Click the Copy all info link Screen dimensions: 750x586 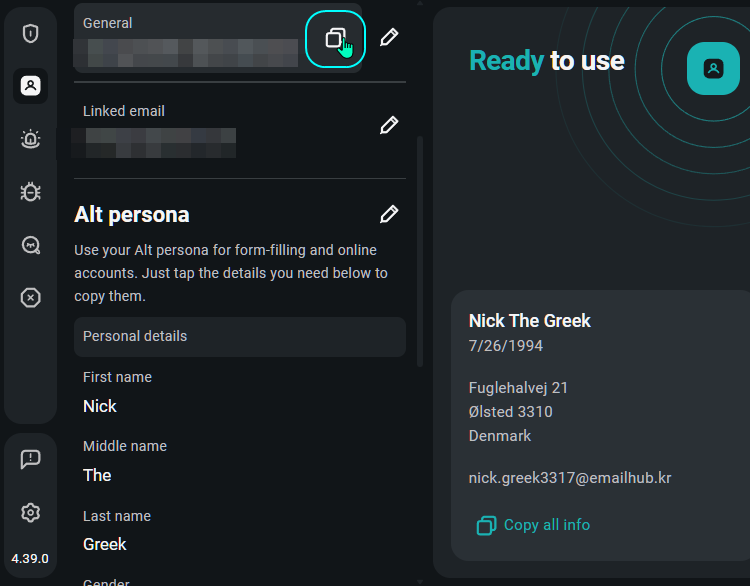(x=534, y=525)
